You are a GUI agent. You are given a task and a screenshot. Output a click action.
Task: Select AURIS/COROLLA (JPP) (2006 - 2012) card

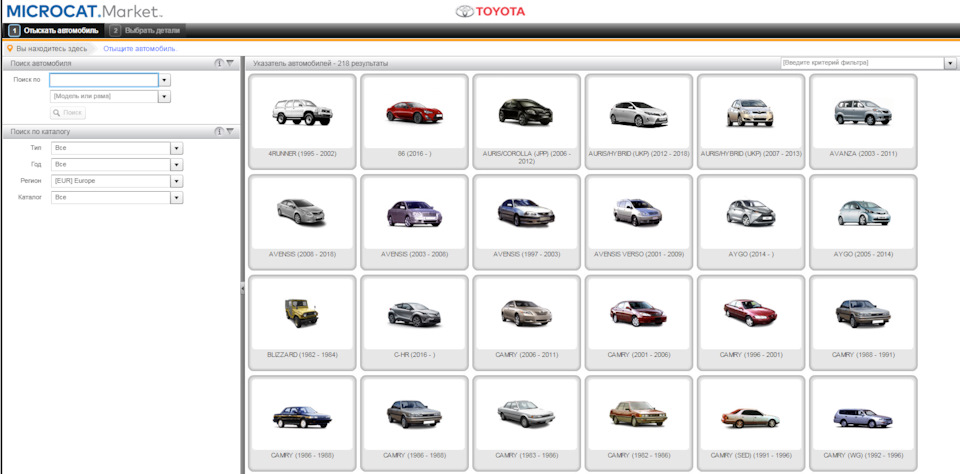click(x=527, y=121)
